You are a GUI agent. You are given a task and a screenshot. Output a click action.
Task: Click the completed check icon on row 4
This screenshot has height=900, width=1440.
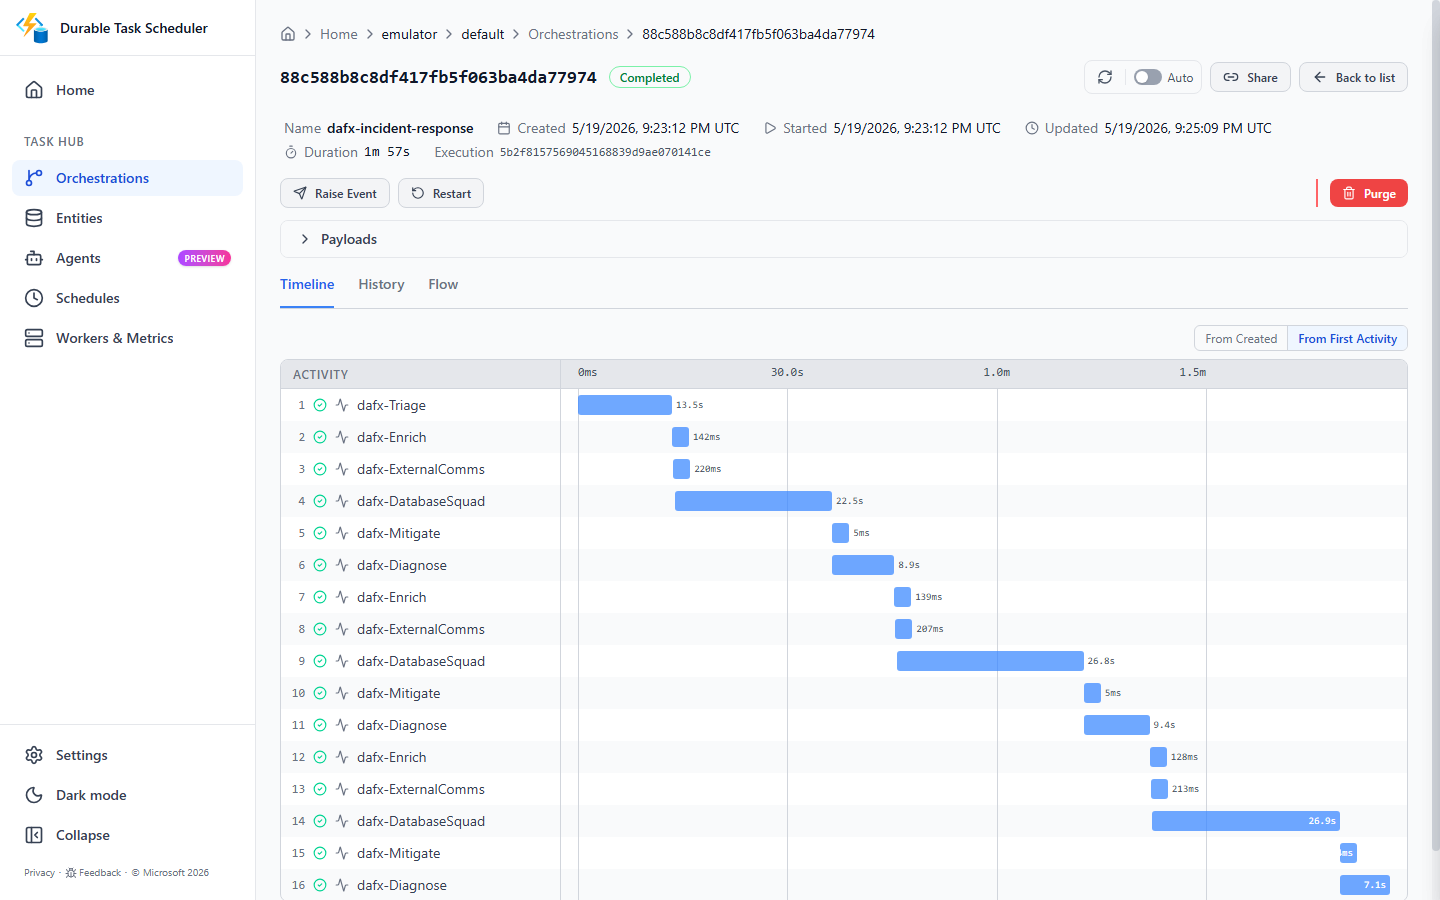[320, 501]
